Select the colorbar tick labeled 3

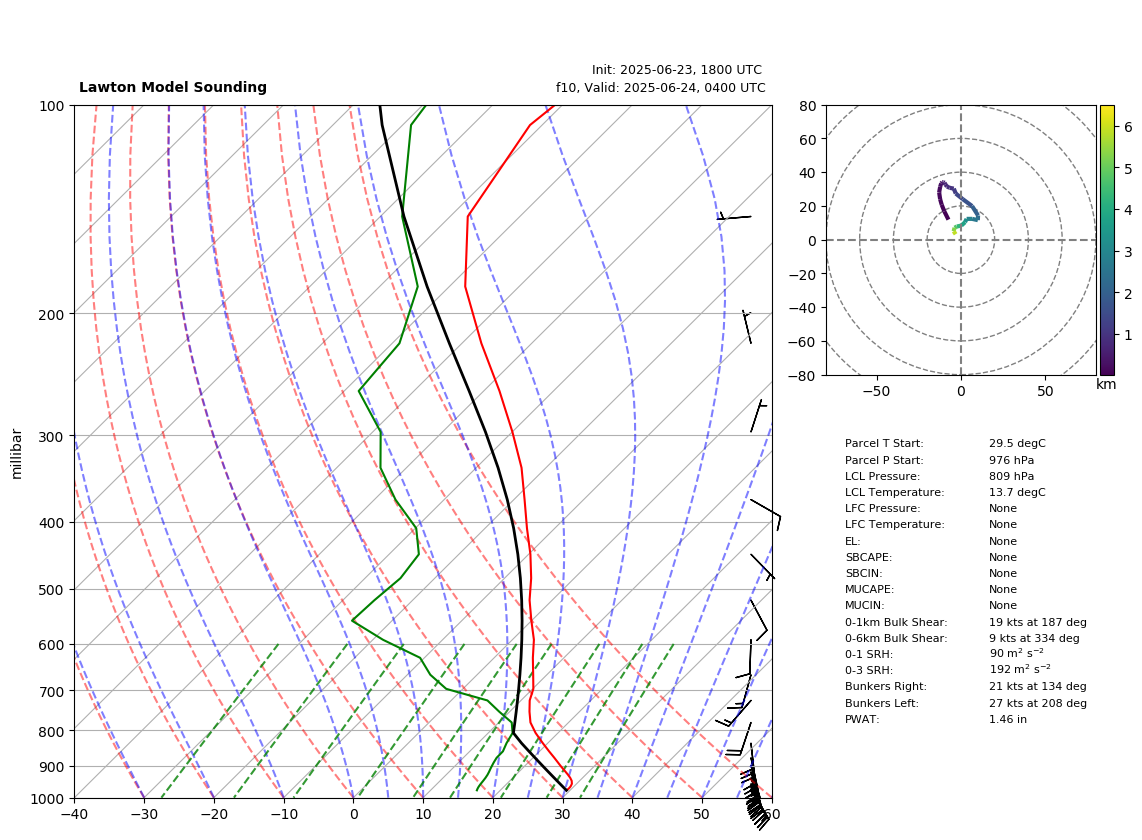pos(1128,252)
